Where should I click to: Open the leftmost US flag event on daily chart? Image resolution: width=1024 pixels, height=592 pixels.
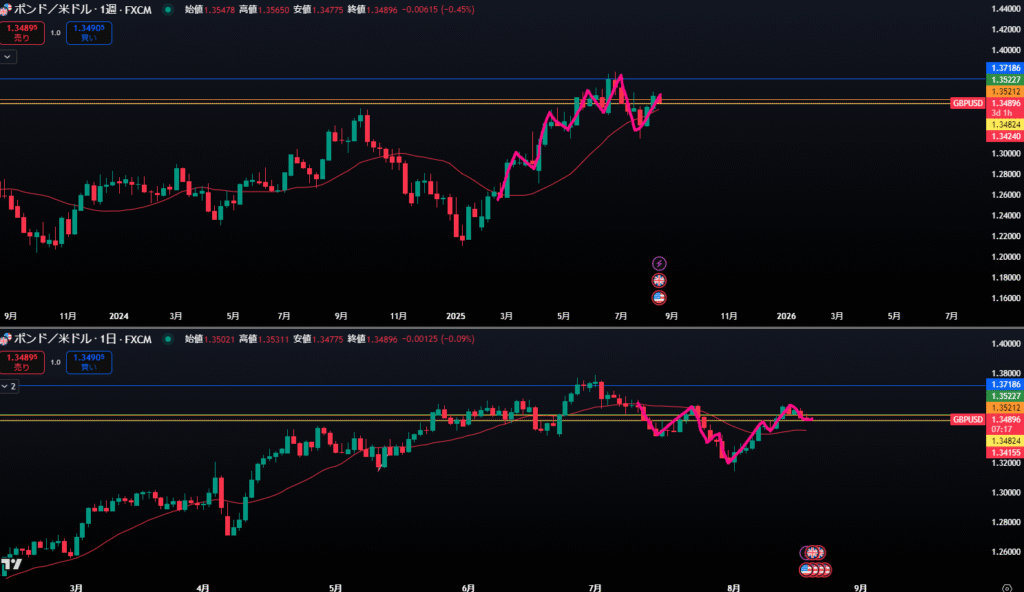click(807, 570)
